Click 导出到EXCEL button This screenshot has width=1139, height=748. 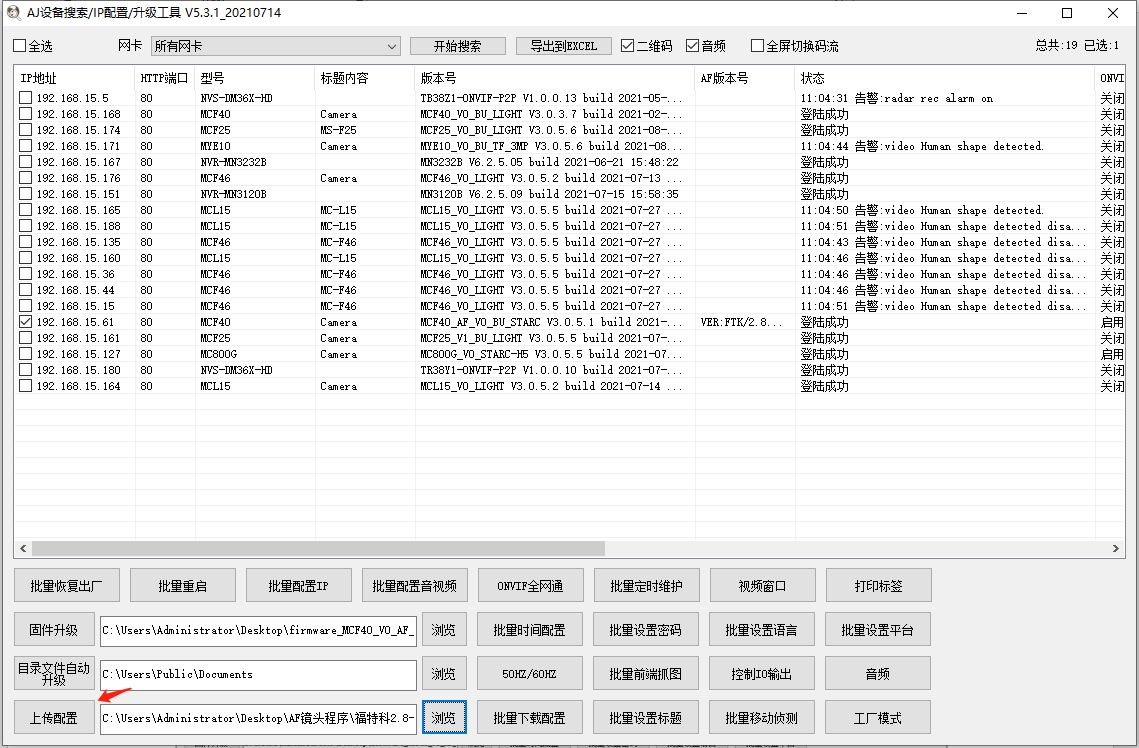click(563, 46)
